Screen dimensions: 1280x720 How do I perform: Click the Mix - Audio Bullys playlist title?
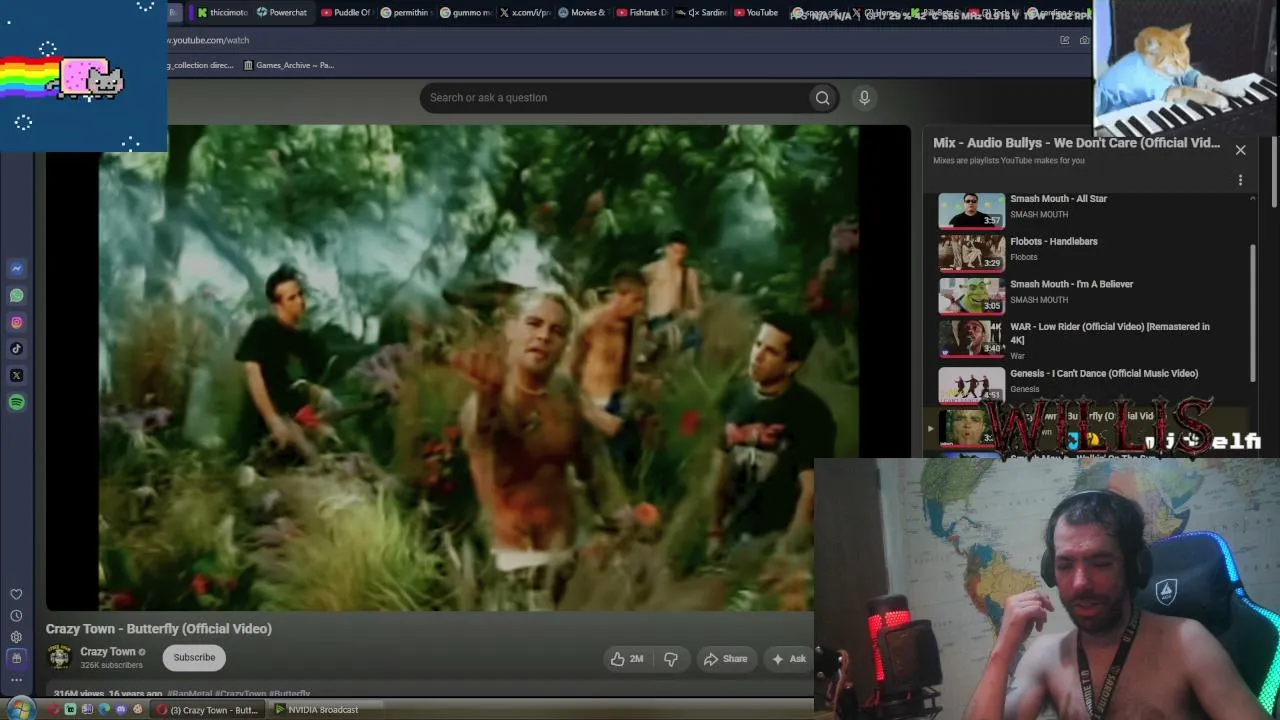coord(1076,143)
